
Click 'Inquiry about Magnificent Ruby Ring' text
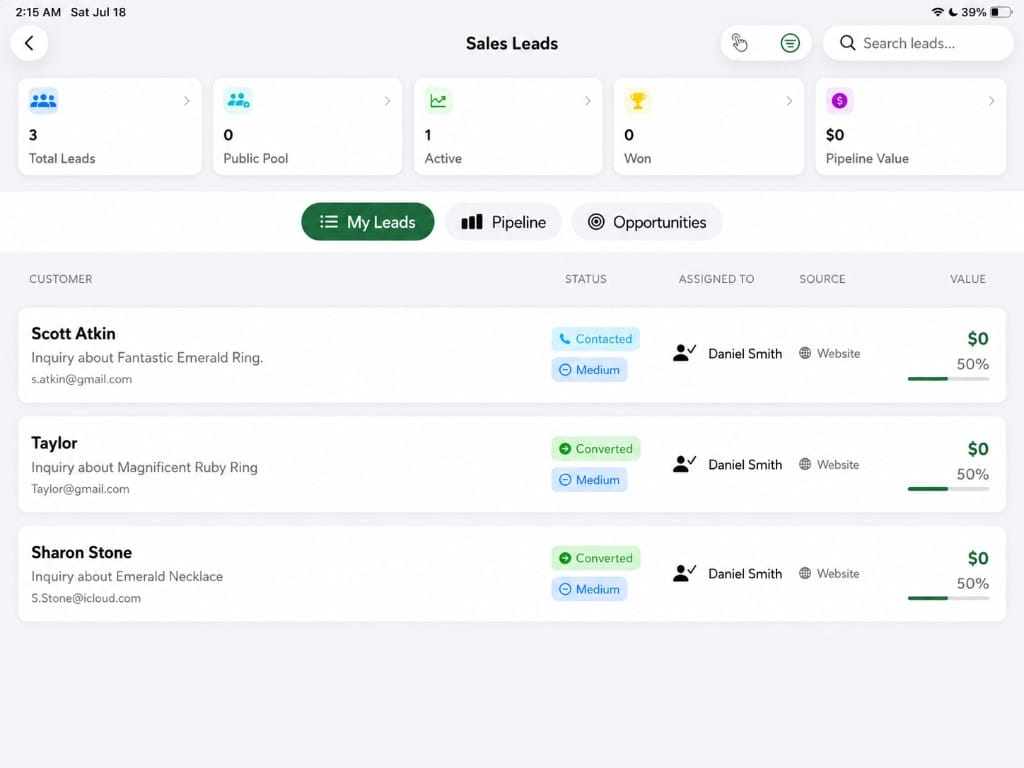point(144,468)
